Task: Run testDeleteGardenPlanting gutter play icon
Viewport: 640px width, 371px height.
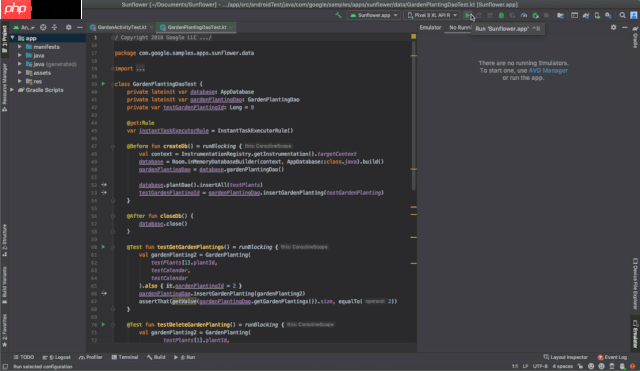Action: click(103, 324)
